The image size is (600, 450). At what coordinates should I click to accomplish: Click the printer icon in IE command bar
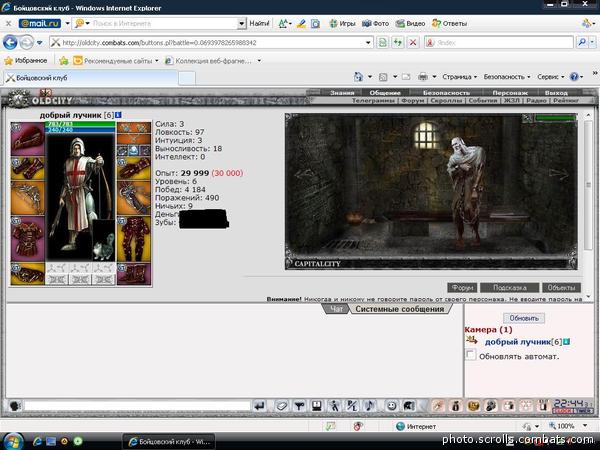423,77
